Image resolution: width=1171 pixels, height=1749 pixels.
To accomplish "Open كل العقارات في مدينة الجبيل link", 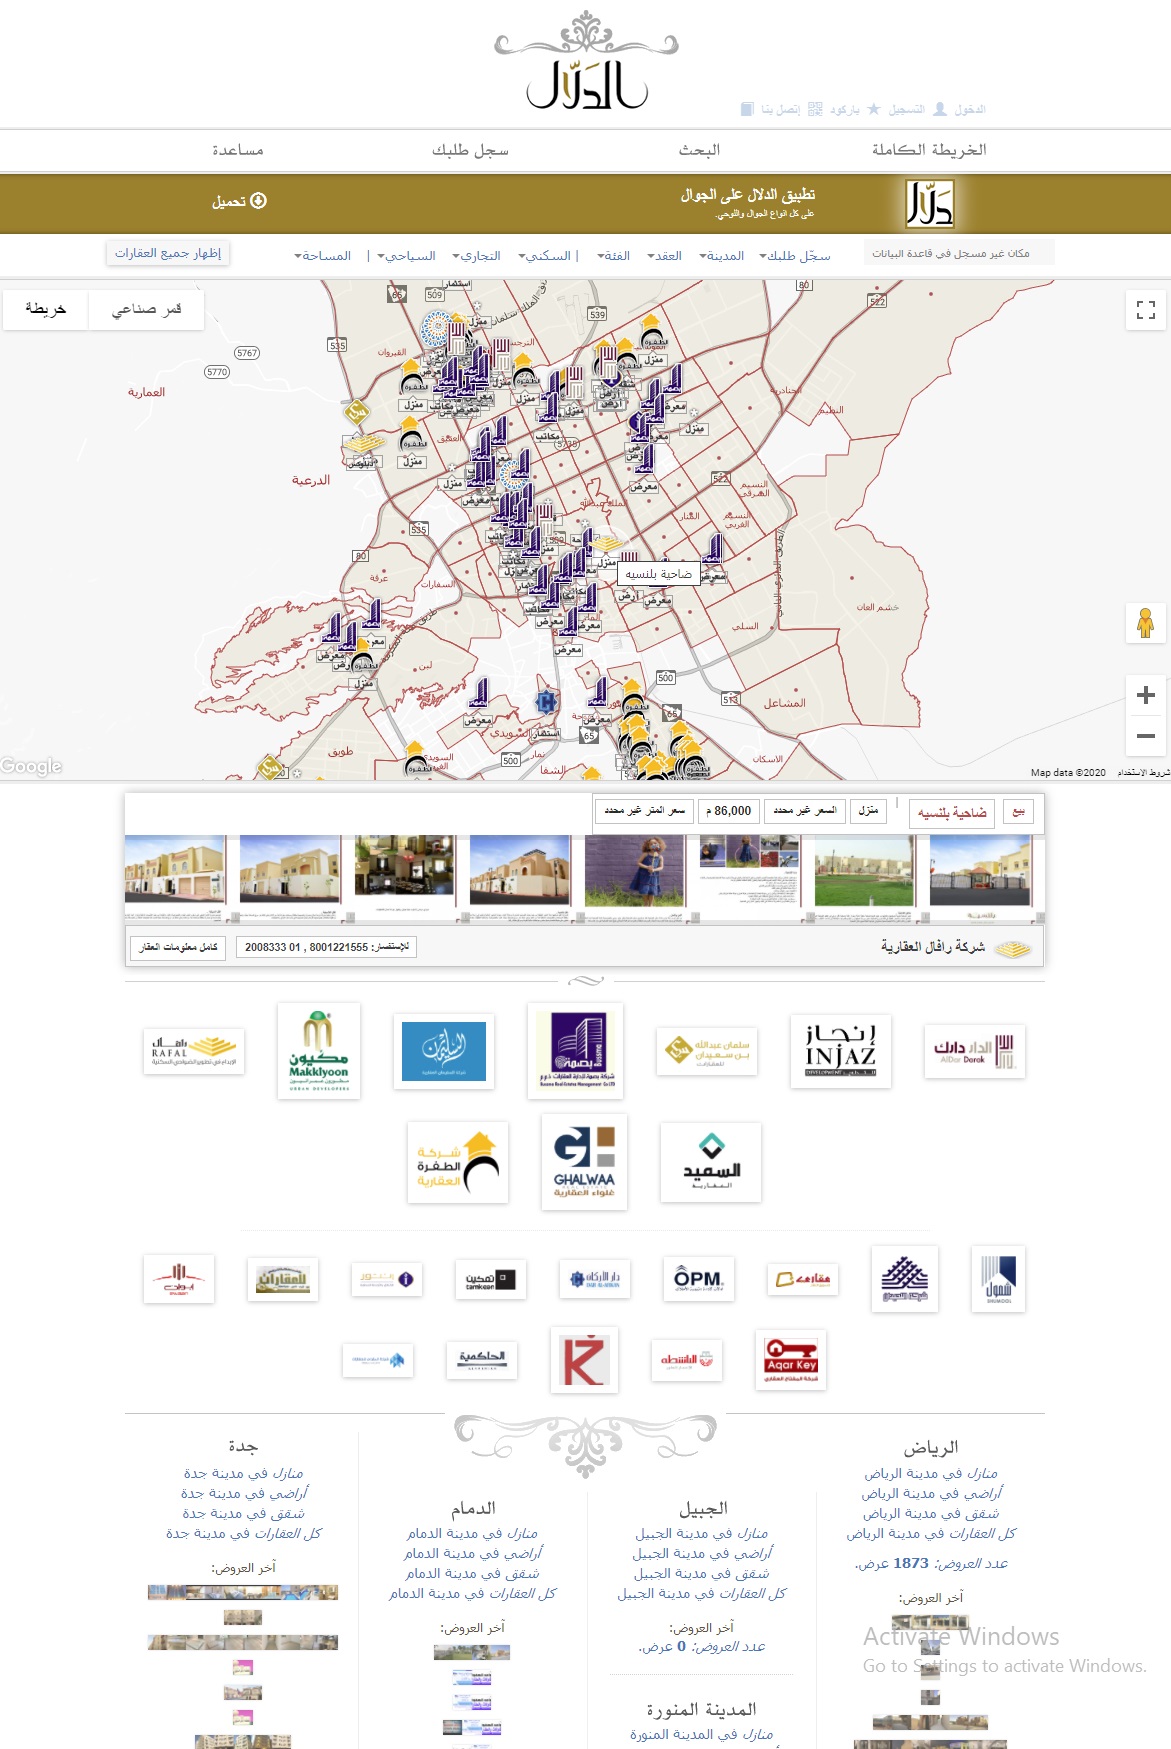I will pyautogui.click(x=702, y=1593).
